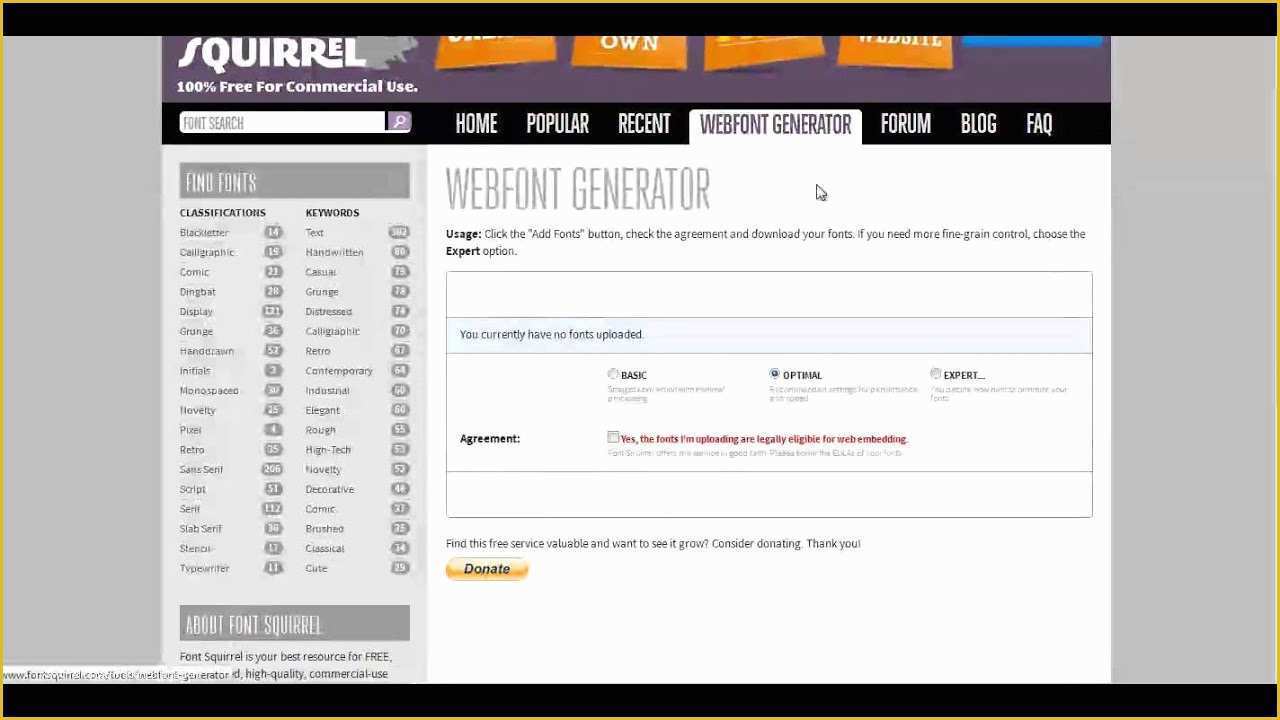Open the RECENT nav item

click(644, 124)
